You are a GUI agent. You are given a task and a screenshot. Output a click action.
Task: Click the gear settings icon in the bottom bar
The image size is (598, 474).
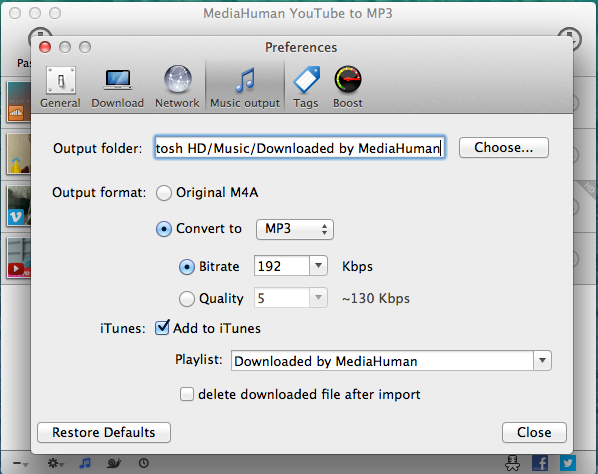pos(55,463)
